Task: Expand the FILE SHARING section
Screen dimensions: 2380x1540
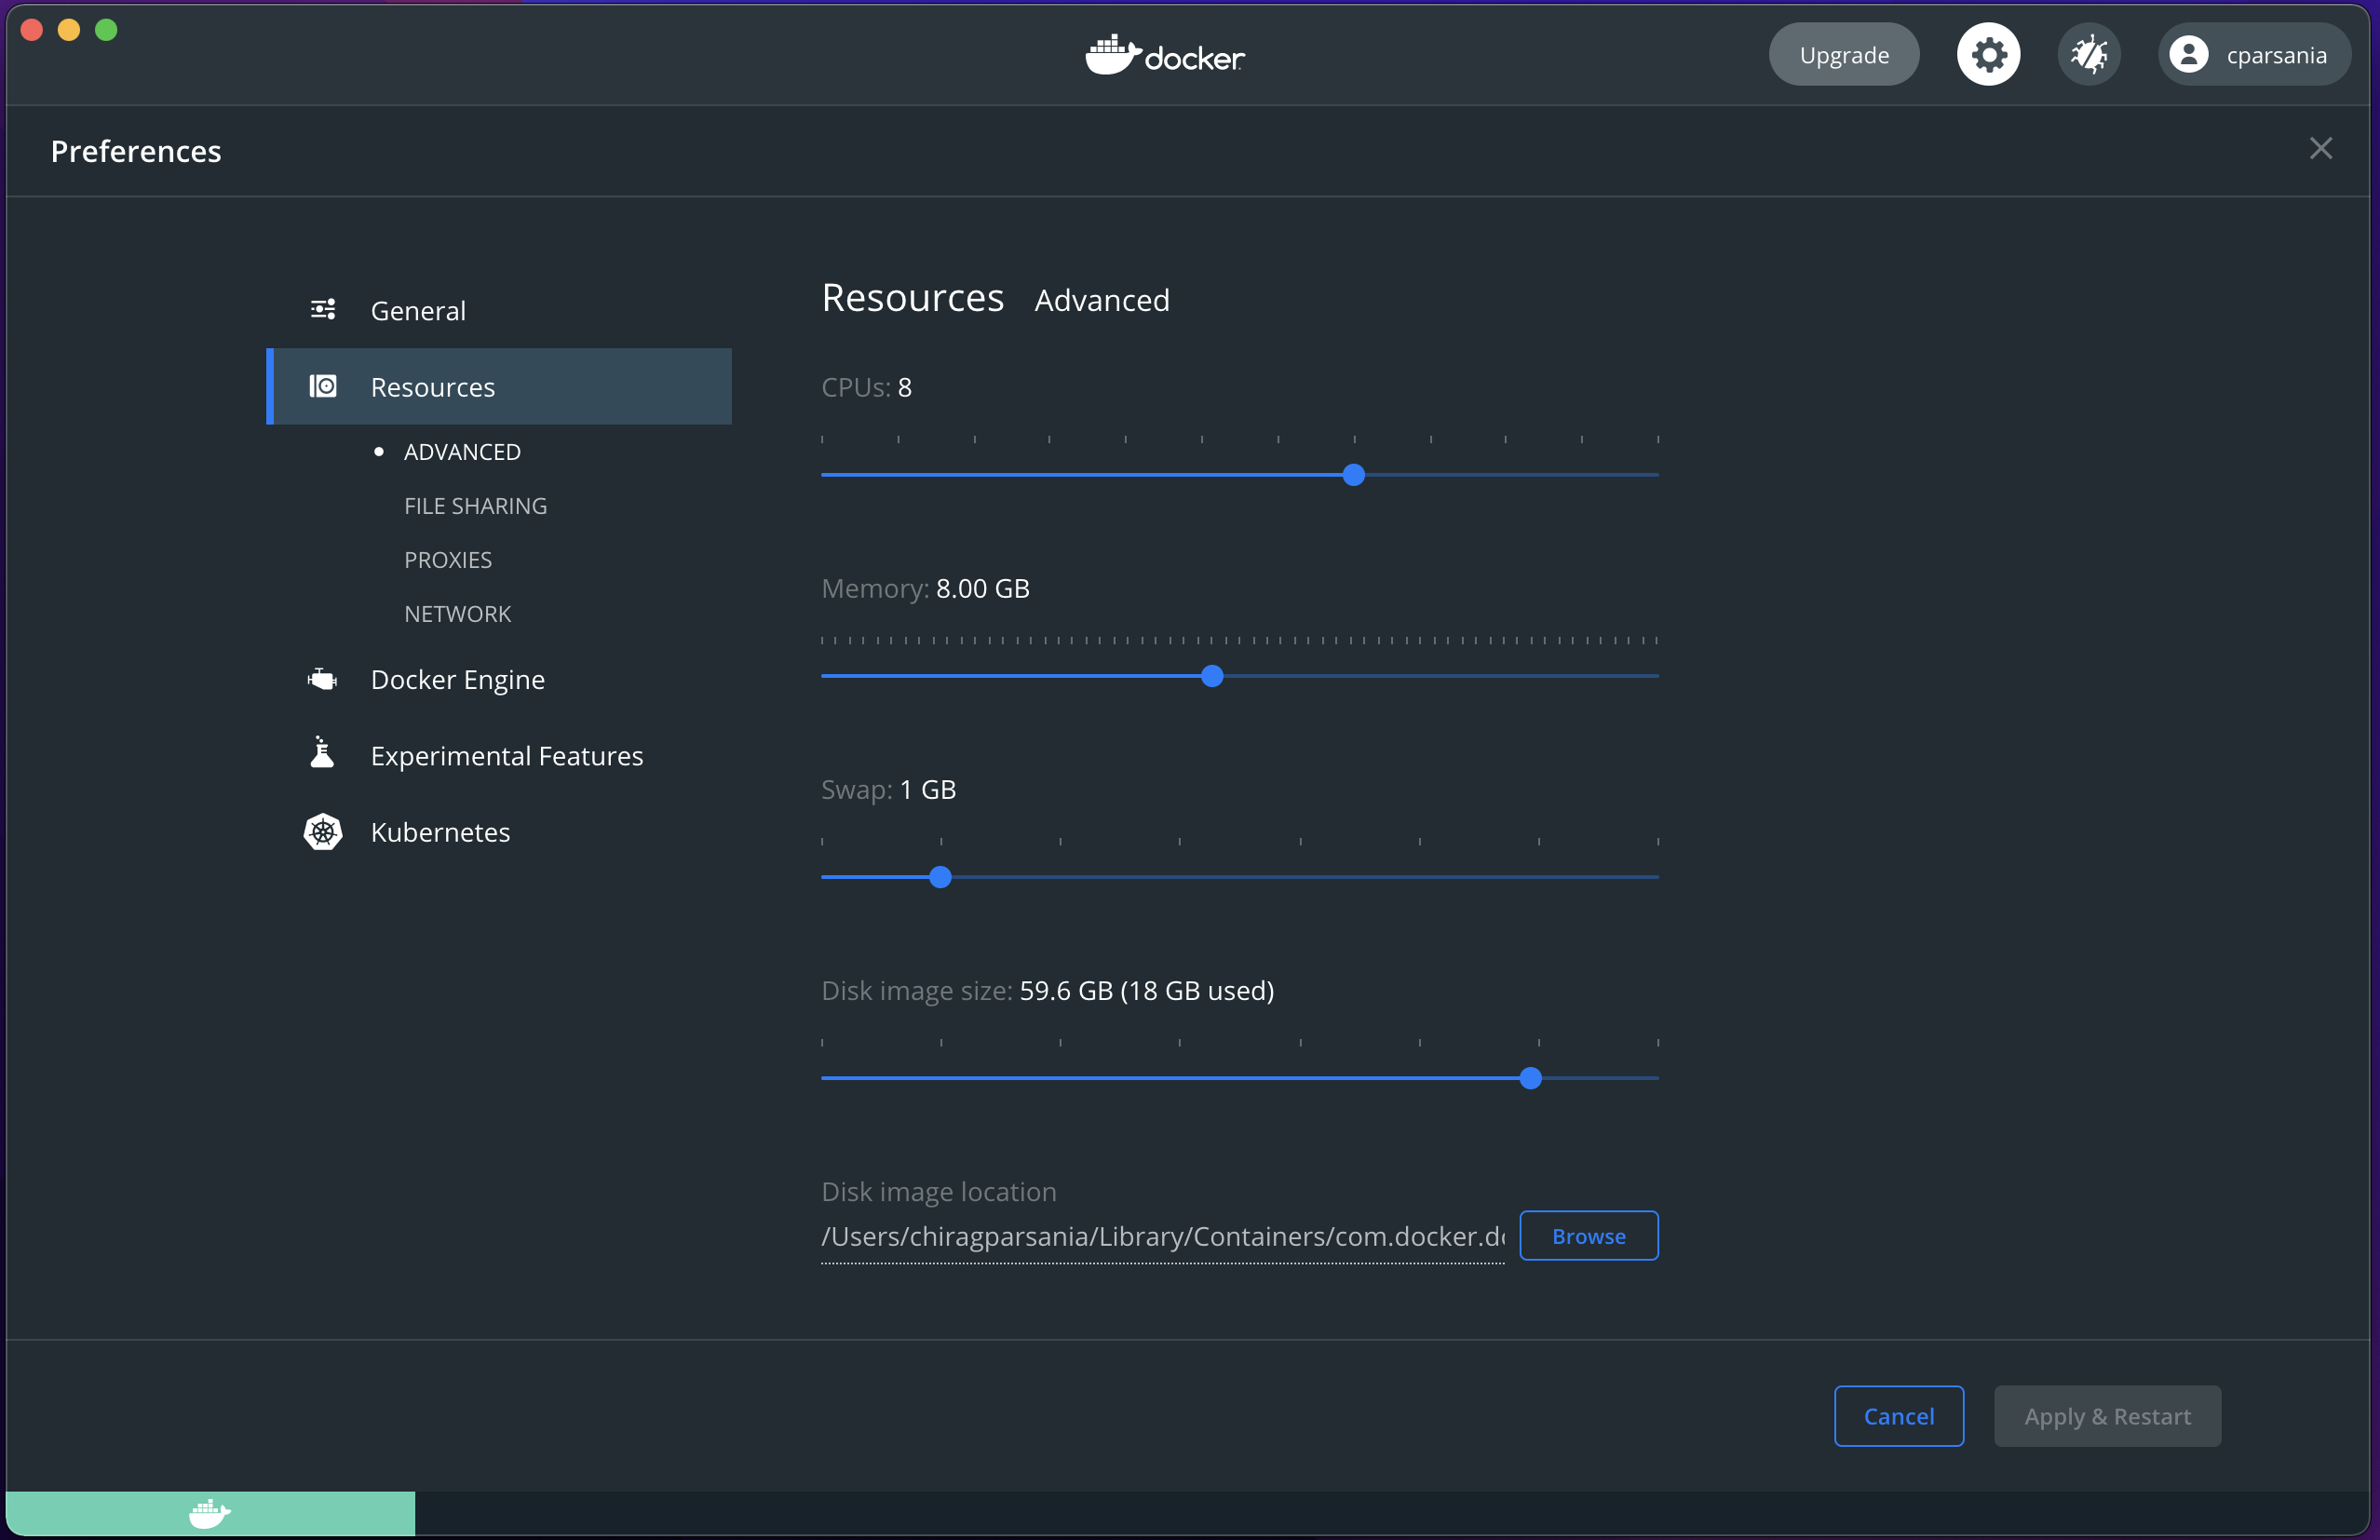Action: pyautogui.click(x=474, y=505)
